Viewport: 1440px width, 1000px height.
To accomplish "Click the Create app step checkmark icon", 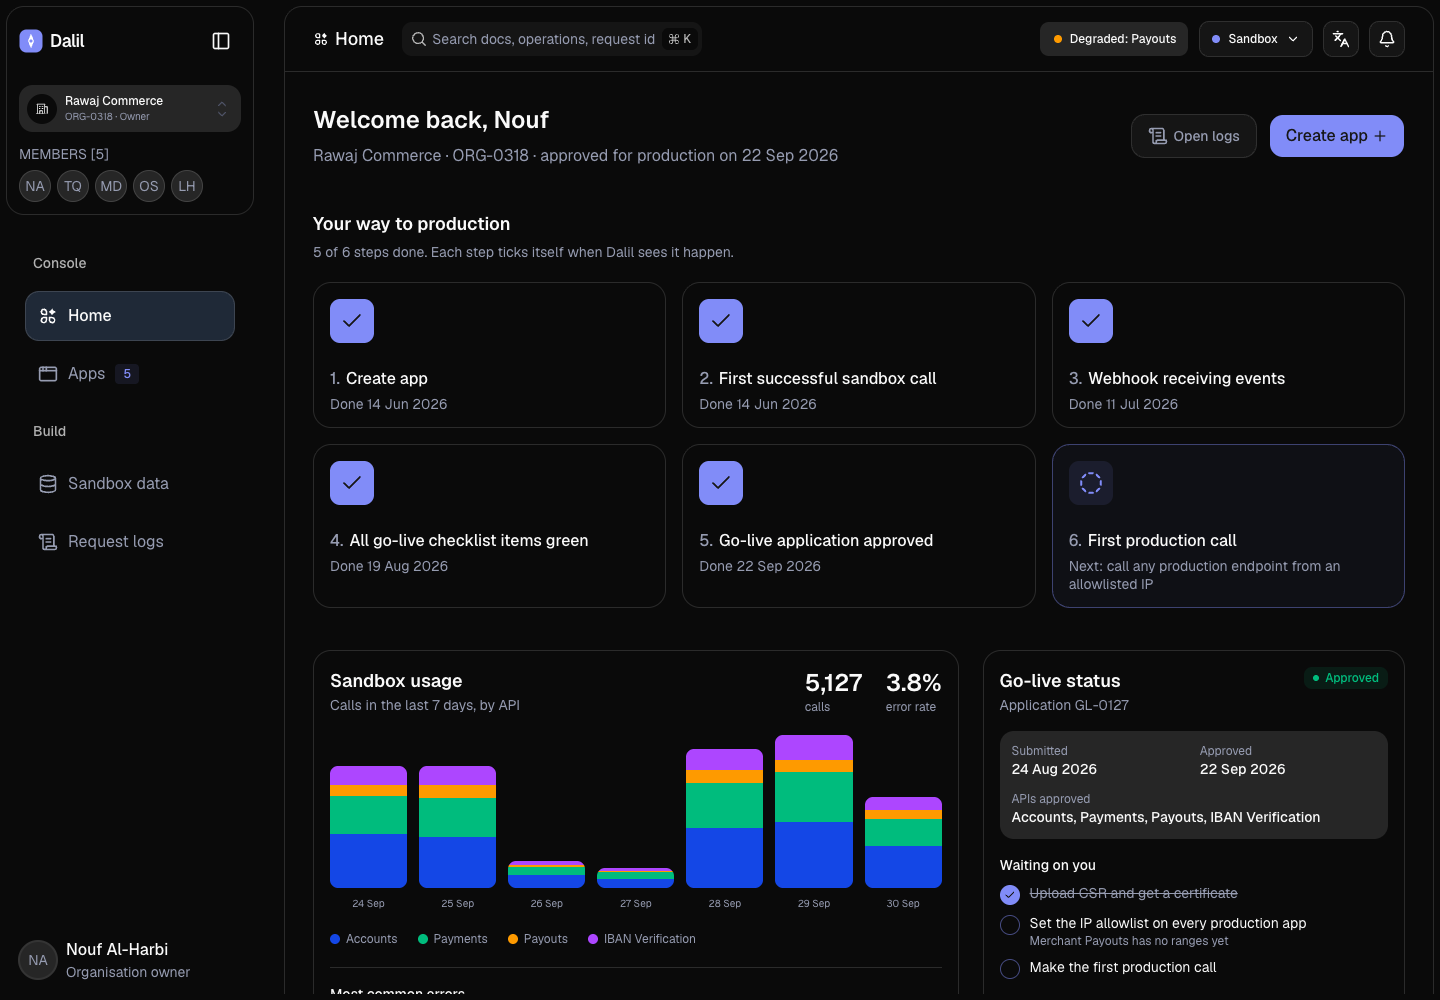I will click(x=352, y=321).
